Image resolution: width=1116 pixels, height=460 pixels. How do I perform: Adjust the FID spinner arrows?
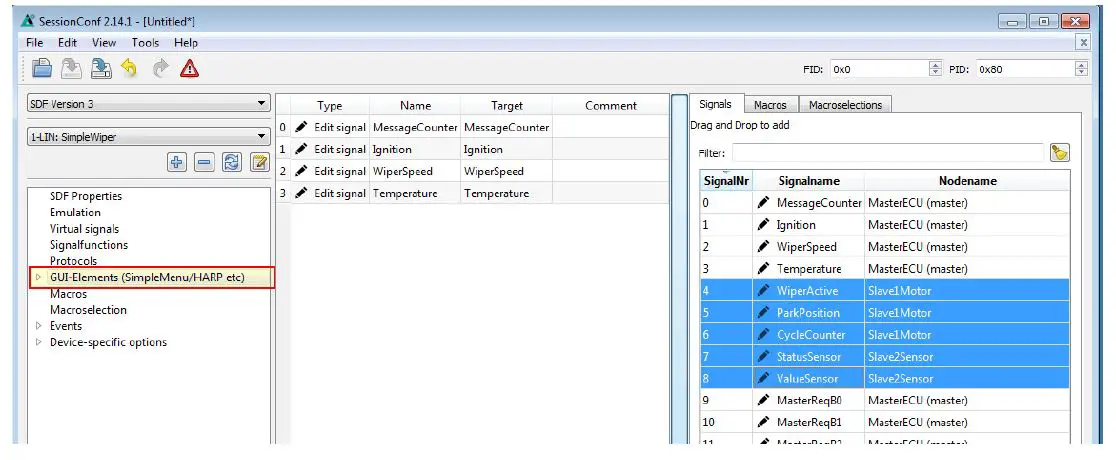(935, 69)
